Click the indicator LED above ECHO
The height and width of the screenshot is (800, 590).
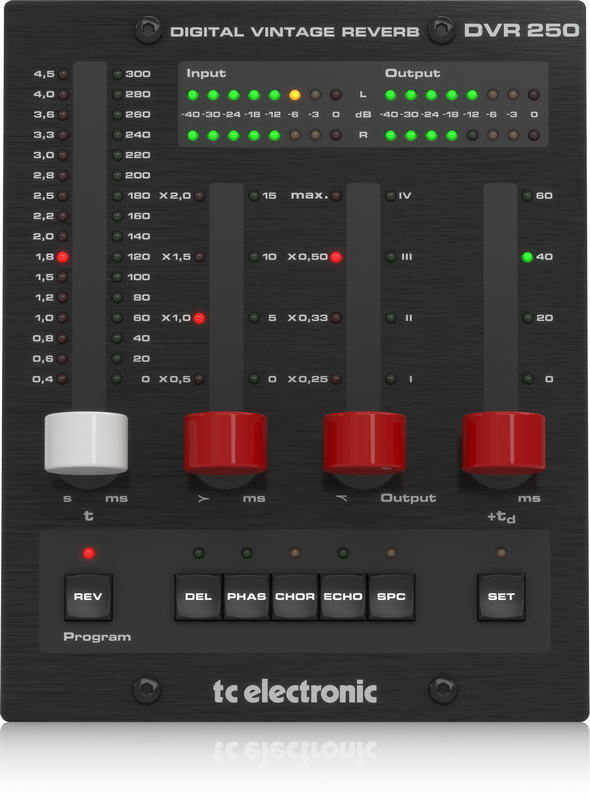pos(343,553)
